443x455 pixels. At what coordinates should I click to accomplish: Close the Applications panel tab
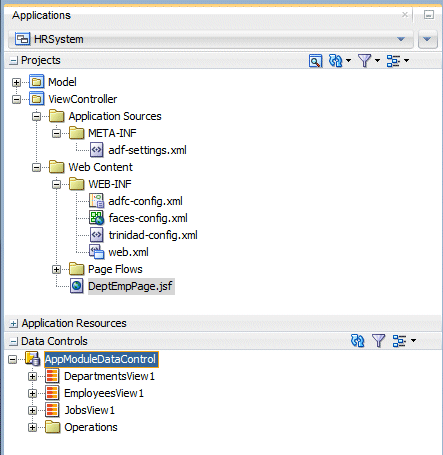pyautogui.click(x=405, y=14)
